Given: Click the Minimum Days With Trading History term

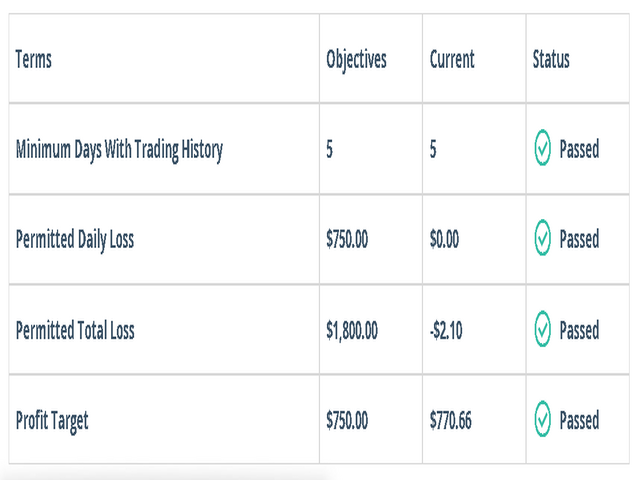Looking at the screenshot, I should (119, 150).
